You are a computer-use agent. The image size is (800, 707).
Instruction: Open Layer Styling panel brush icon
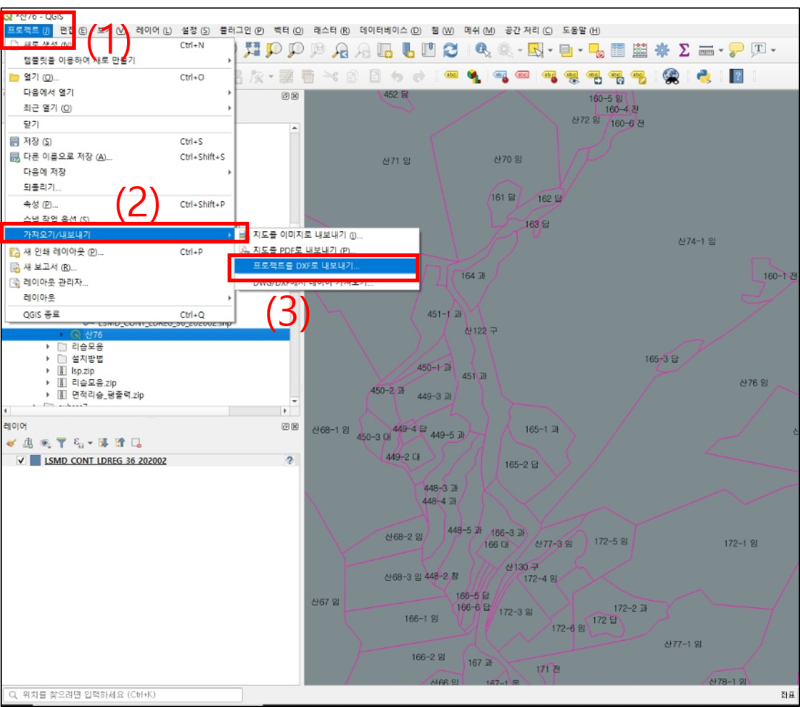(x=11, y=443)
